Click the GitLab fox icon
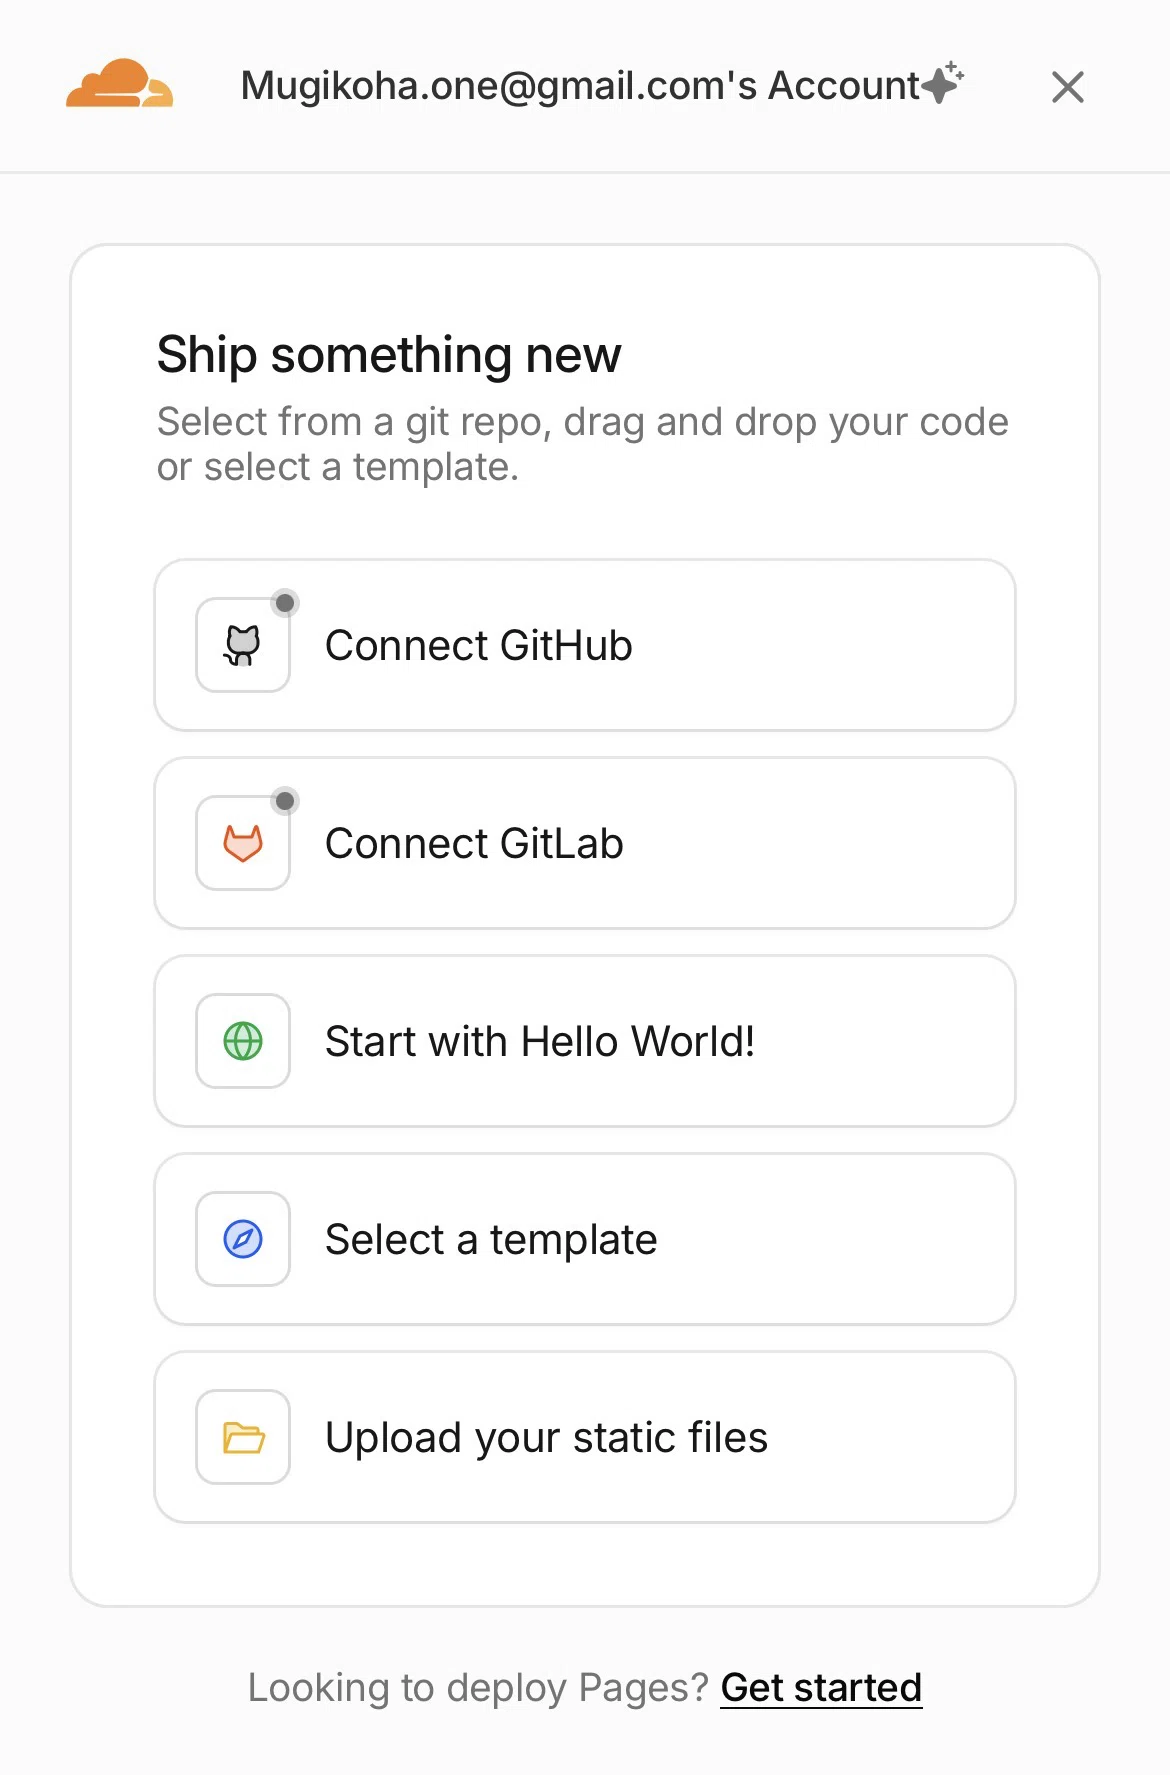Screen dimensions: 1170x1775 243,843
